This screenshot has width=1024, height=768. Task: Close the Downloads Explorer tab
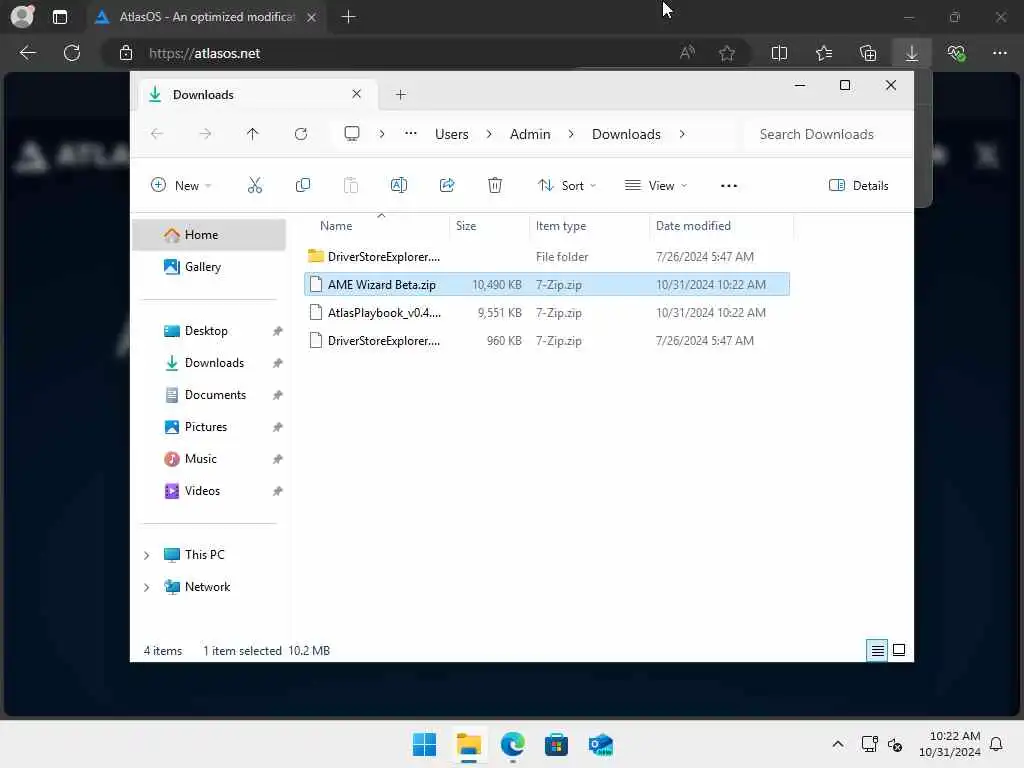pyautogui.click(x=357, y=94)
